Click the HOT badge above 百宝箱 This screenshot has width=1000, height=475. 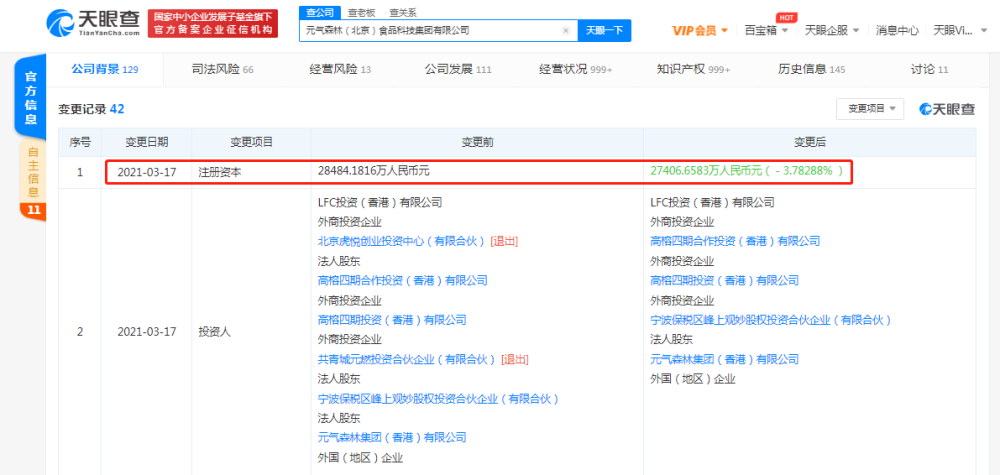(x=784, y=17)
